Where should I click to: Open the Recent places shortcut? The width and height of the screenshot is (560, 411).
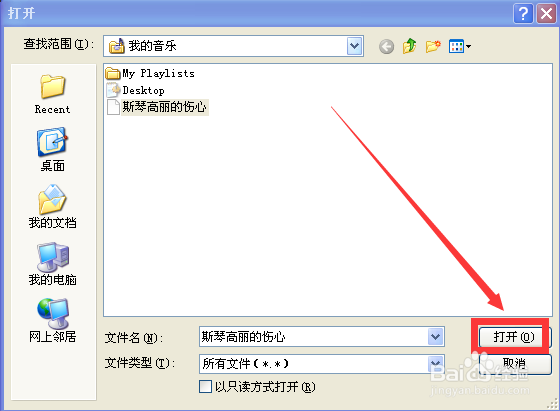pos(52,94)
